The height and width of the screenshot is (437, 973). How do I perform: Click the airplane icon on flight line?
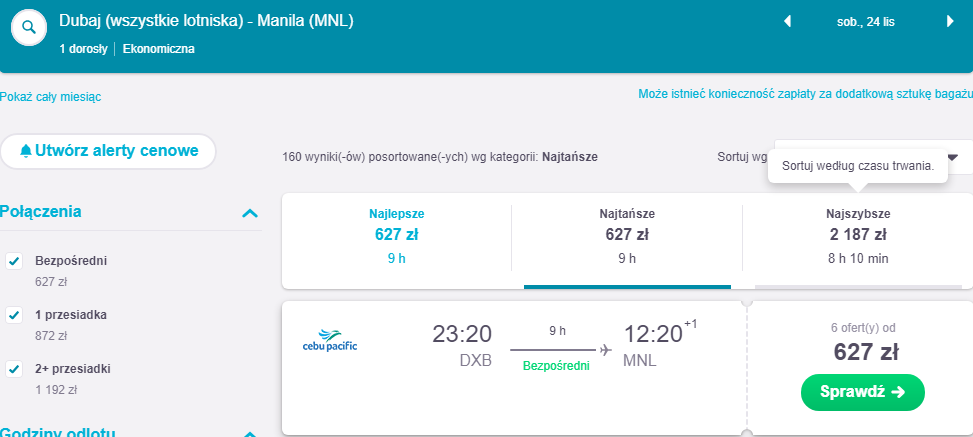point(605,349)
